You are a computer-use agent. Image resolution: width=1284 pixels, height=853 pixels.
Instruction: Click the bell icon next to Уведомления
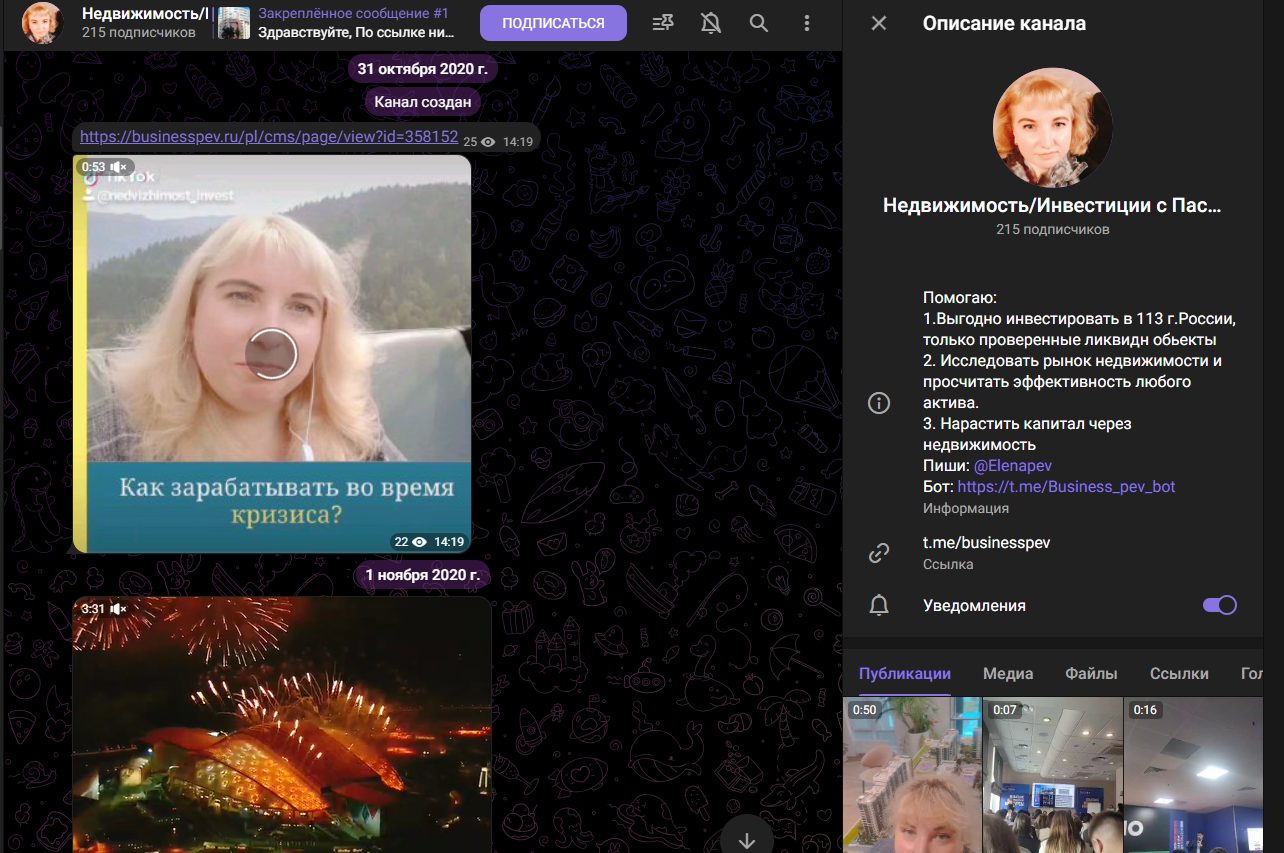tap(879, 605)
